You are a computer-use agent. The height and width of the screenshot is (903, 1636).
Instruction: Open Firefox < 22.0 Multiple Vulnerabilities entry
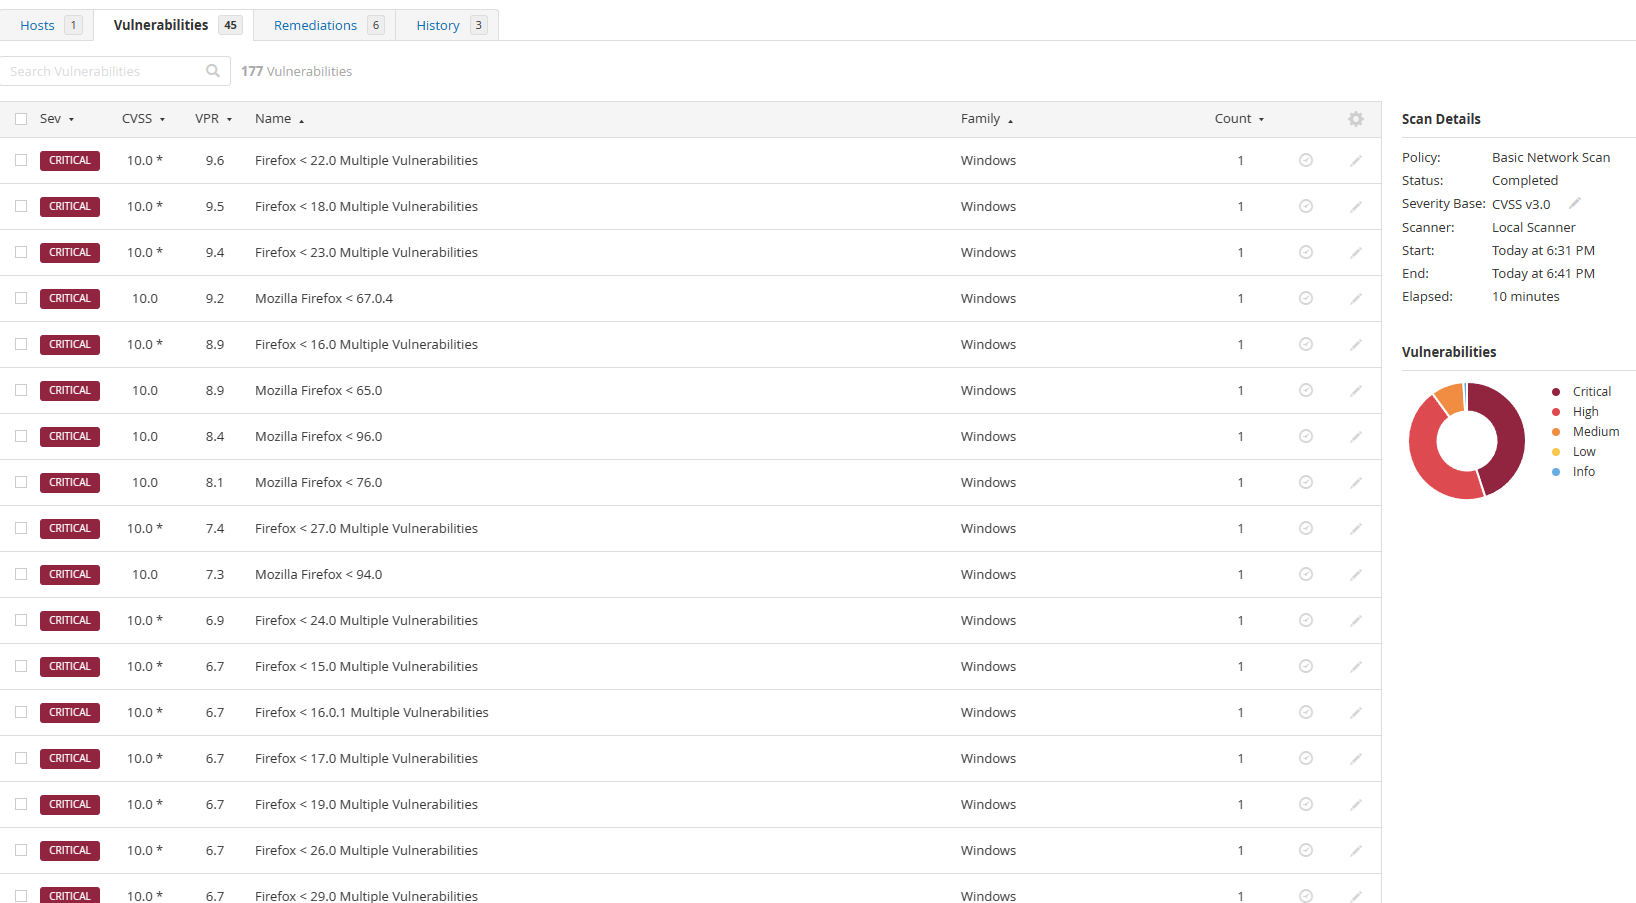(366, 160)
